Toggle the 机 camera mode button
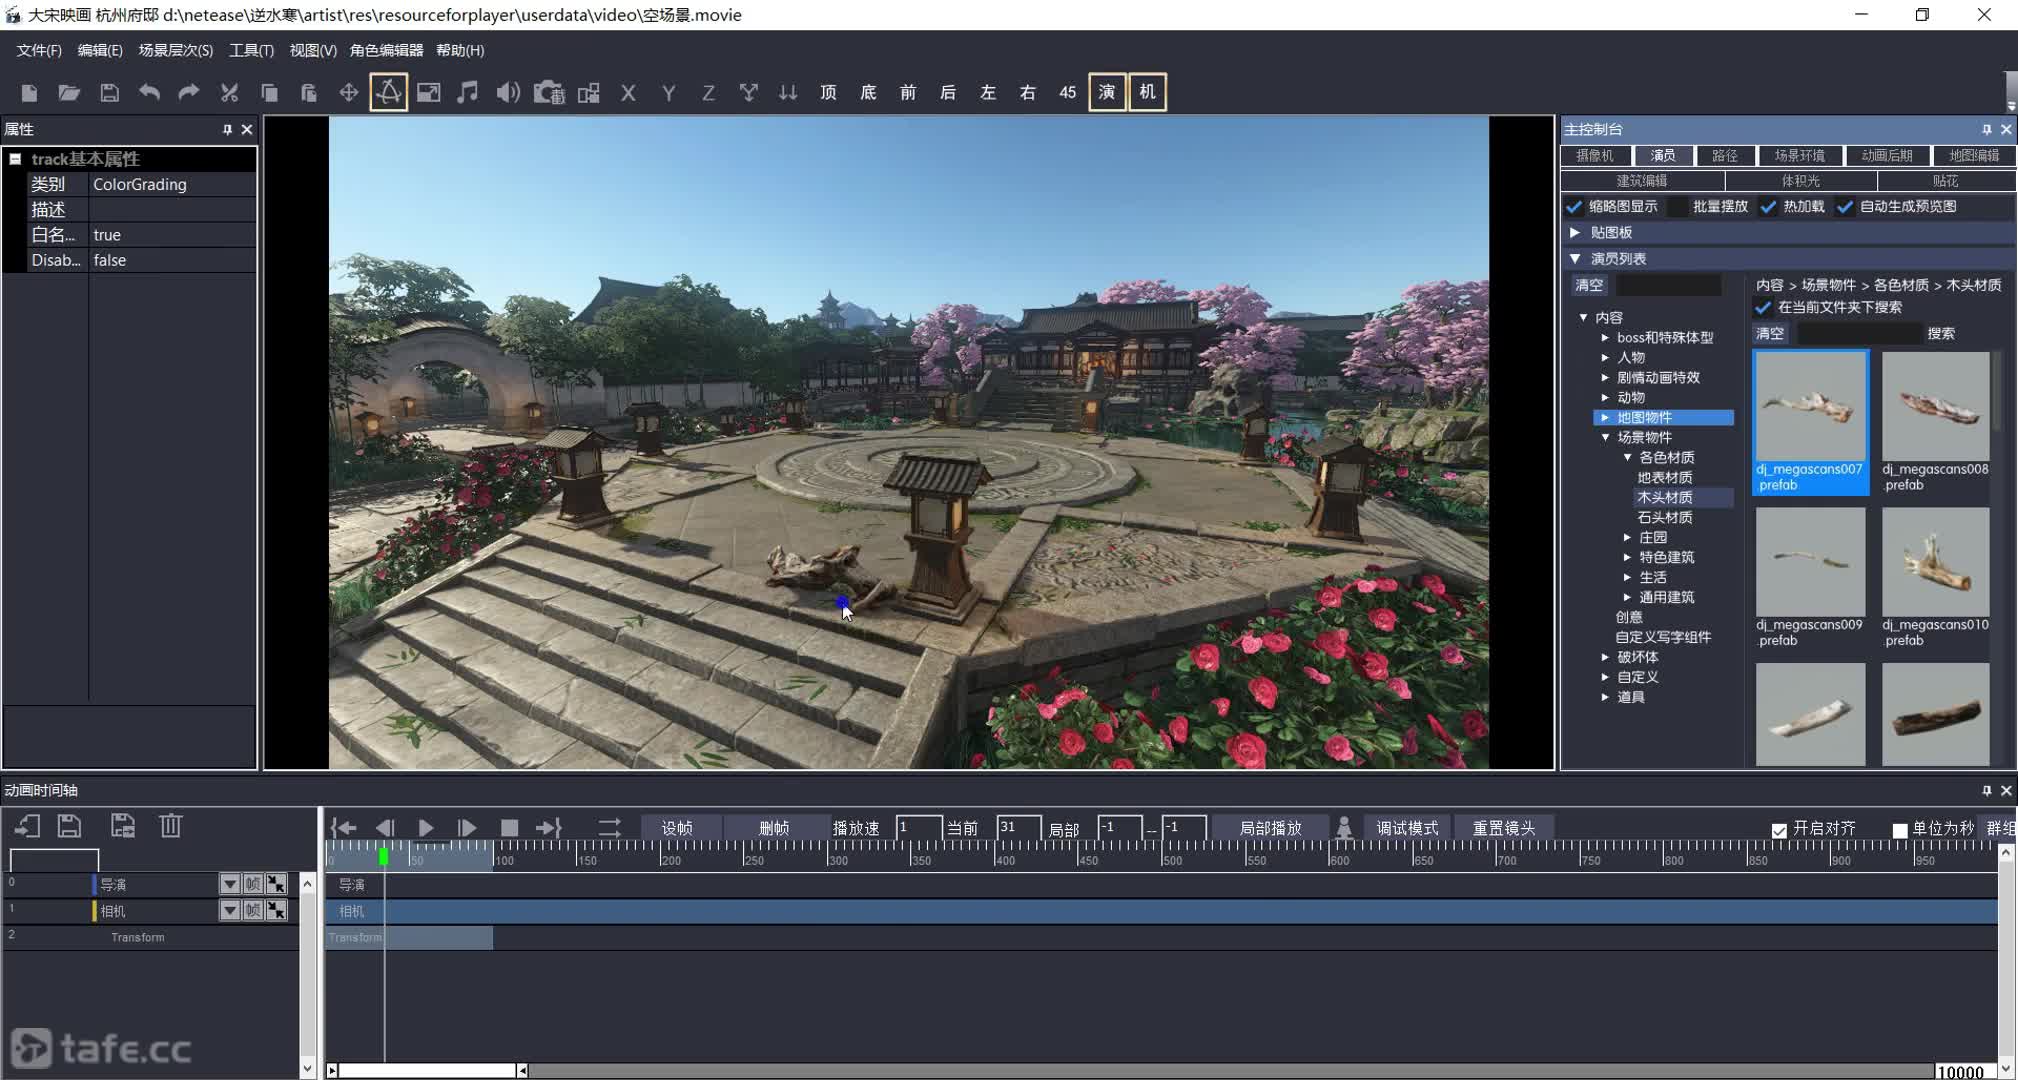 pyautogui.click(x=1147, y=92)
